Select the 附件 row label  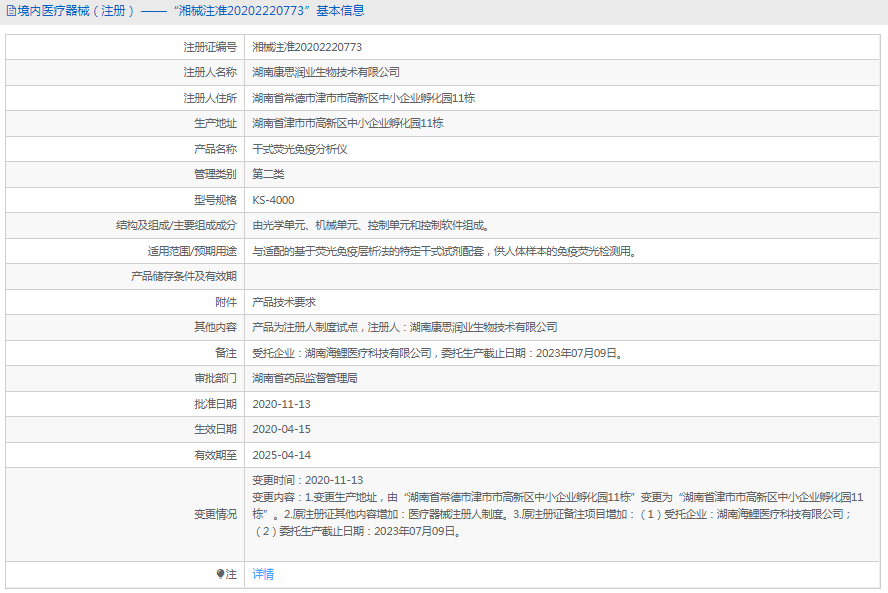226,302
